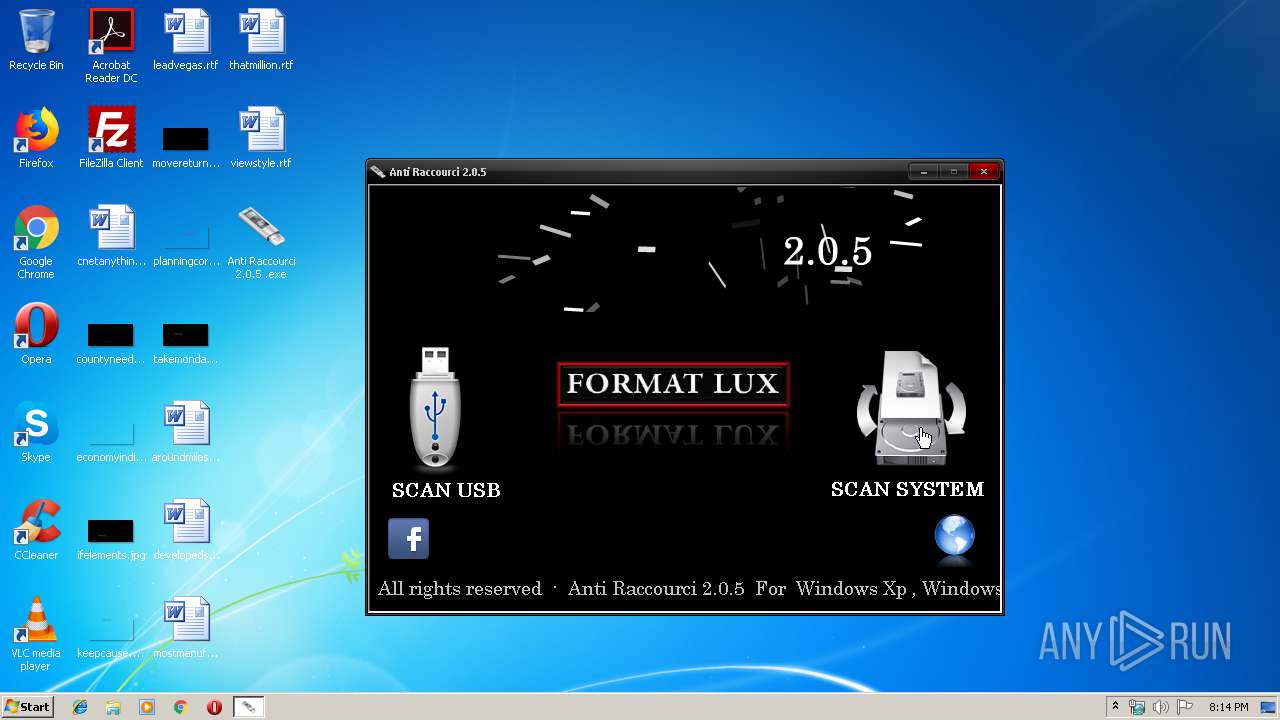Viewport: 1280px width, 720px height.
Task: Select the countyneed desktop file
Action: coord(111,342)
